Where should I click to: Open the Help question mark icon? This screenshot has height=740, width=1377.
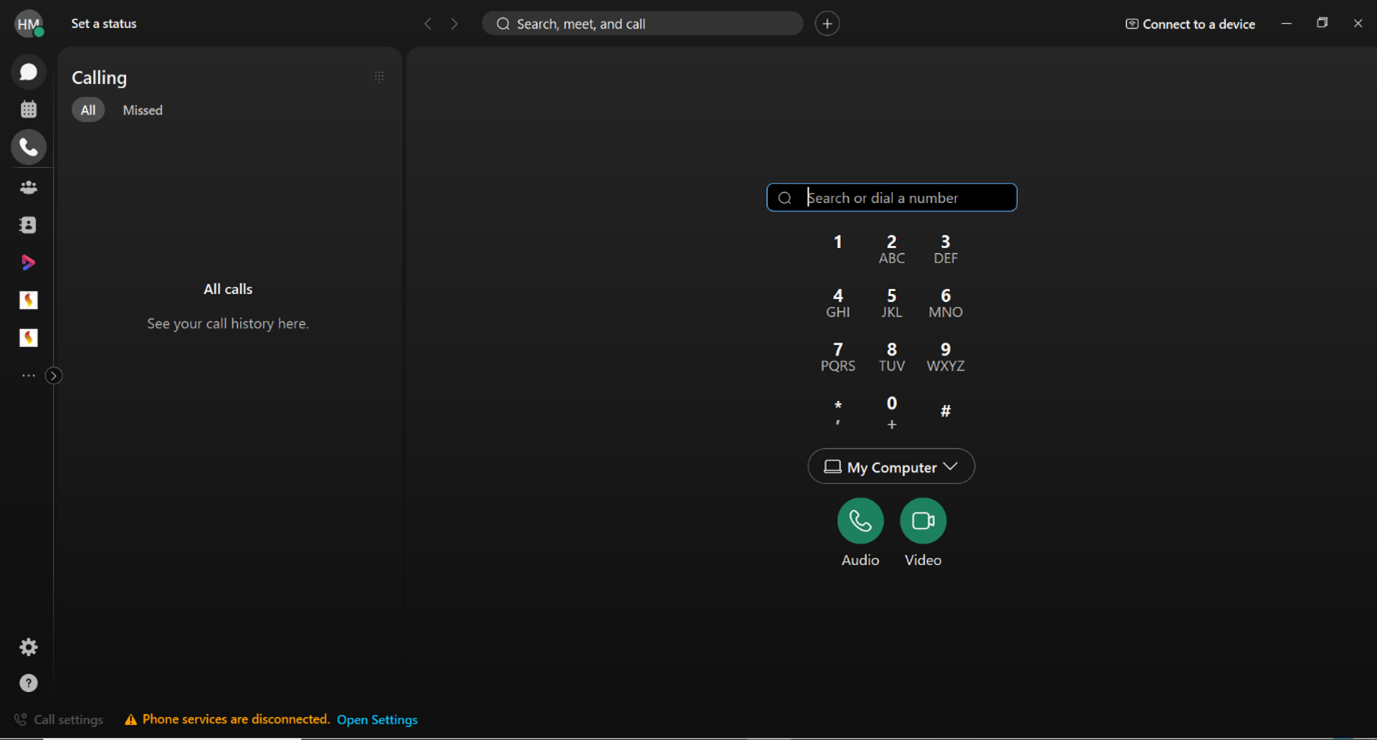tap(28, 683)
